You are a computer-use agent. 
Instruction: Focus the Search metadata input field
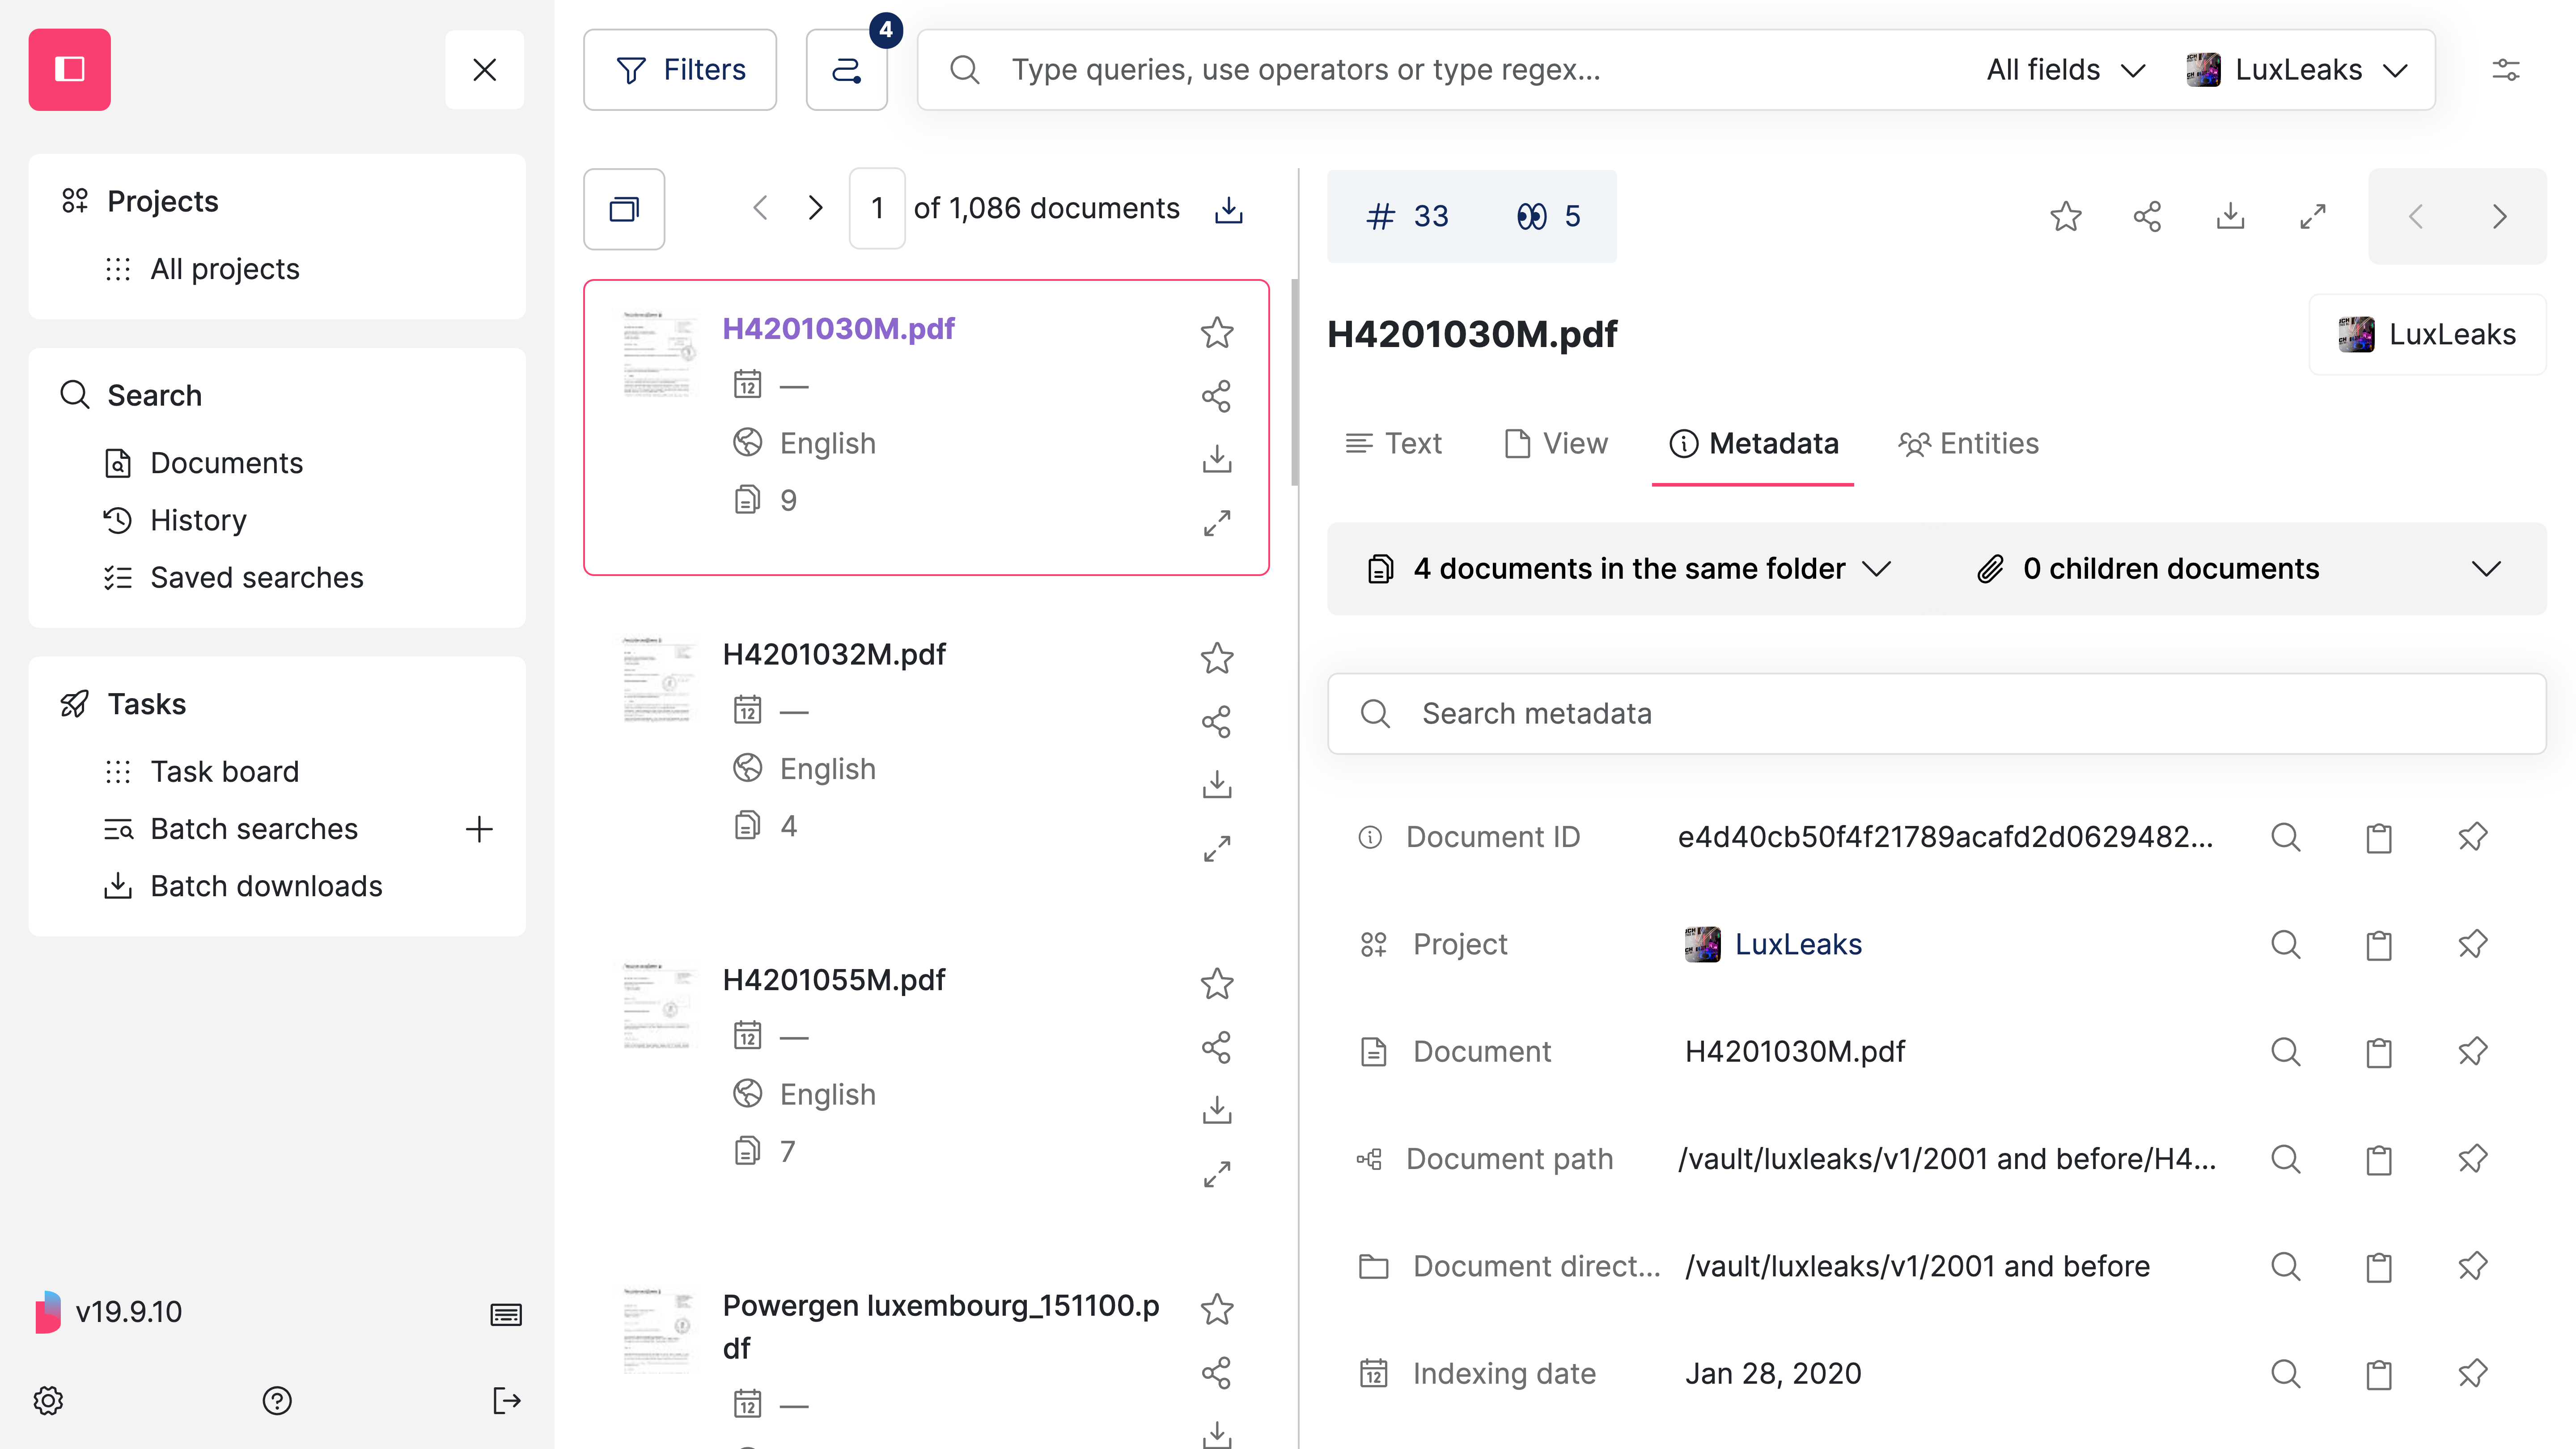coord(1936,714)
